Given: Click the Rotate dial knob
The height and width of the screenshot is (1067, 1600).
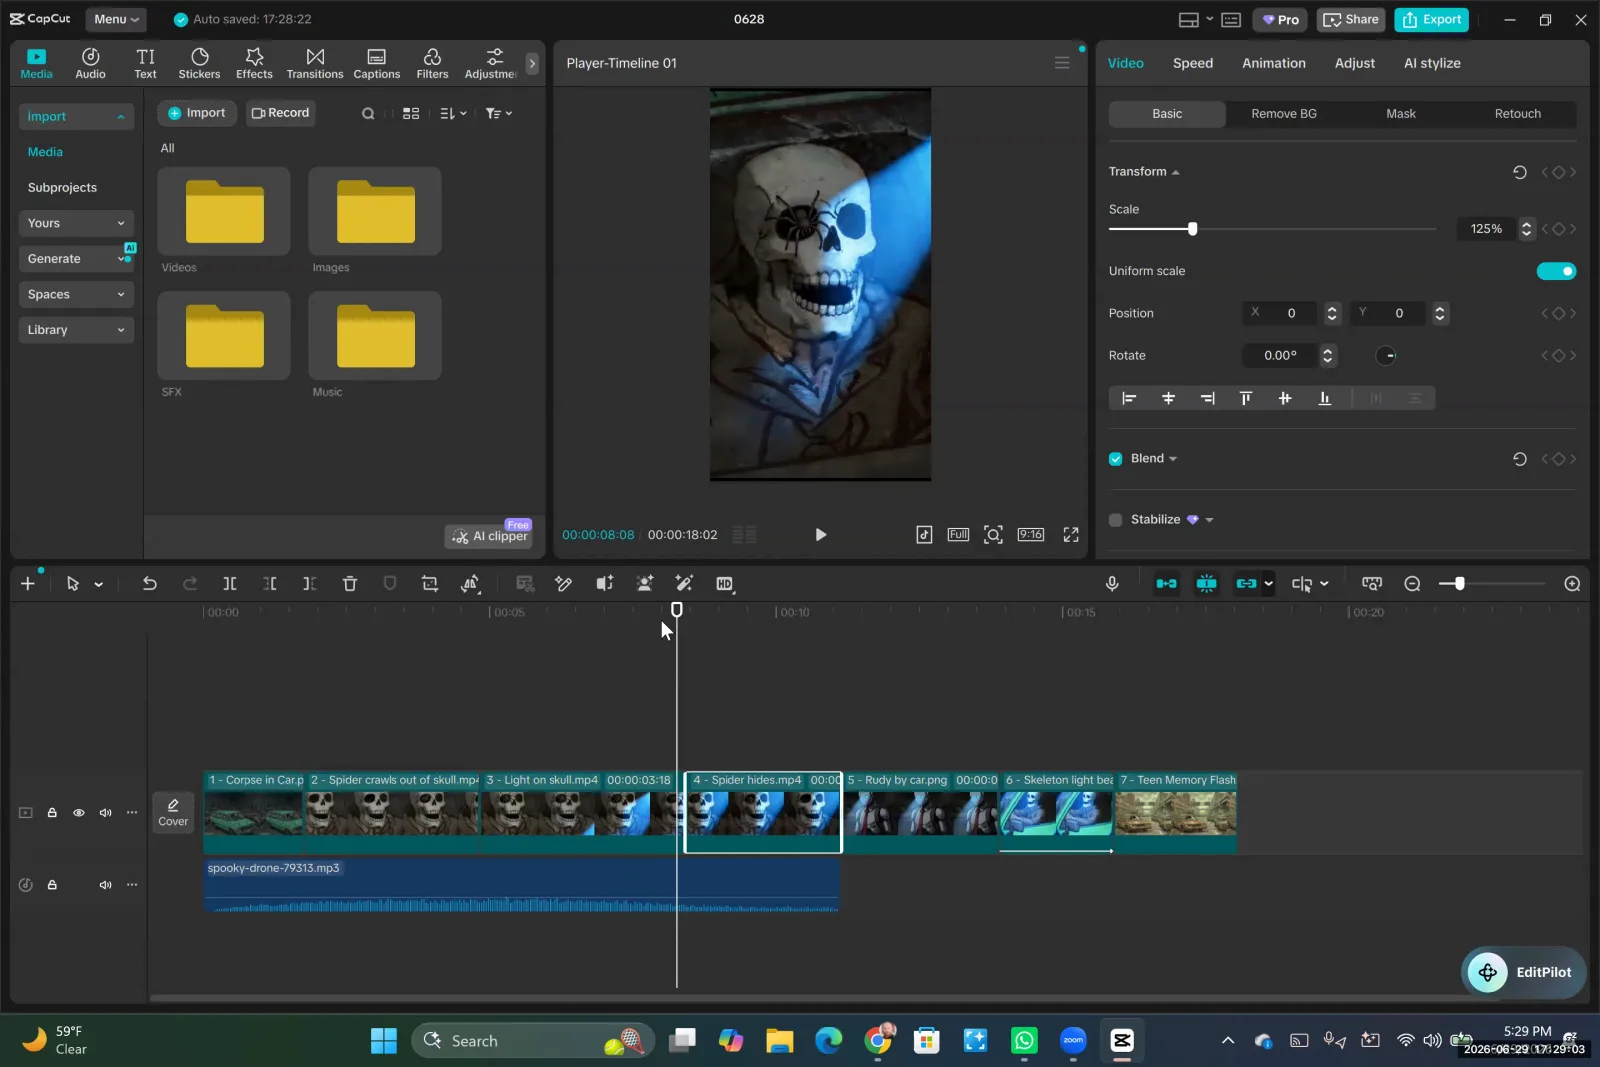Looking at the screenshot, I should [1386, 356].
